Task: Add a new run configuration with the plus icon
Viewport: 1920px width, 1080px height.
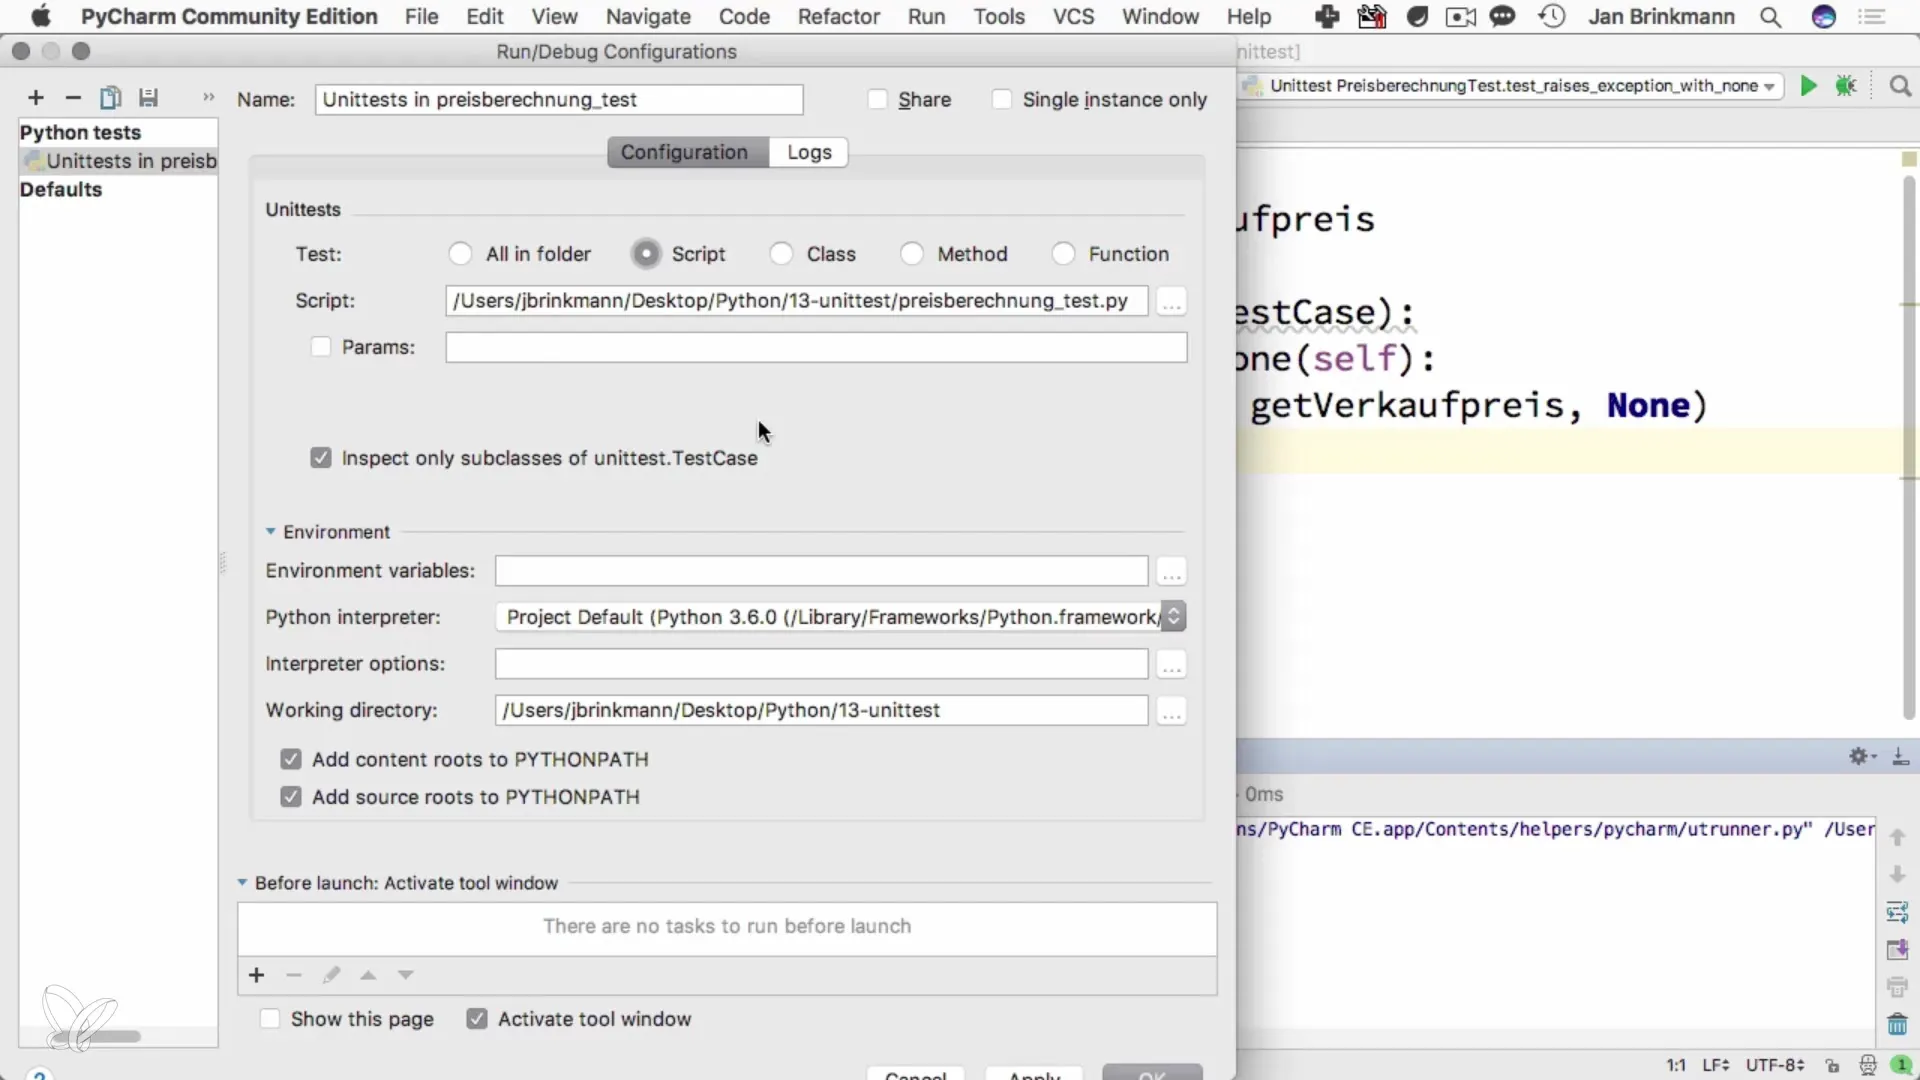Action: pyautogui.click(x=36, y=97)
